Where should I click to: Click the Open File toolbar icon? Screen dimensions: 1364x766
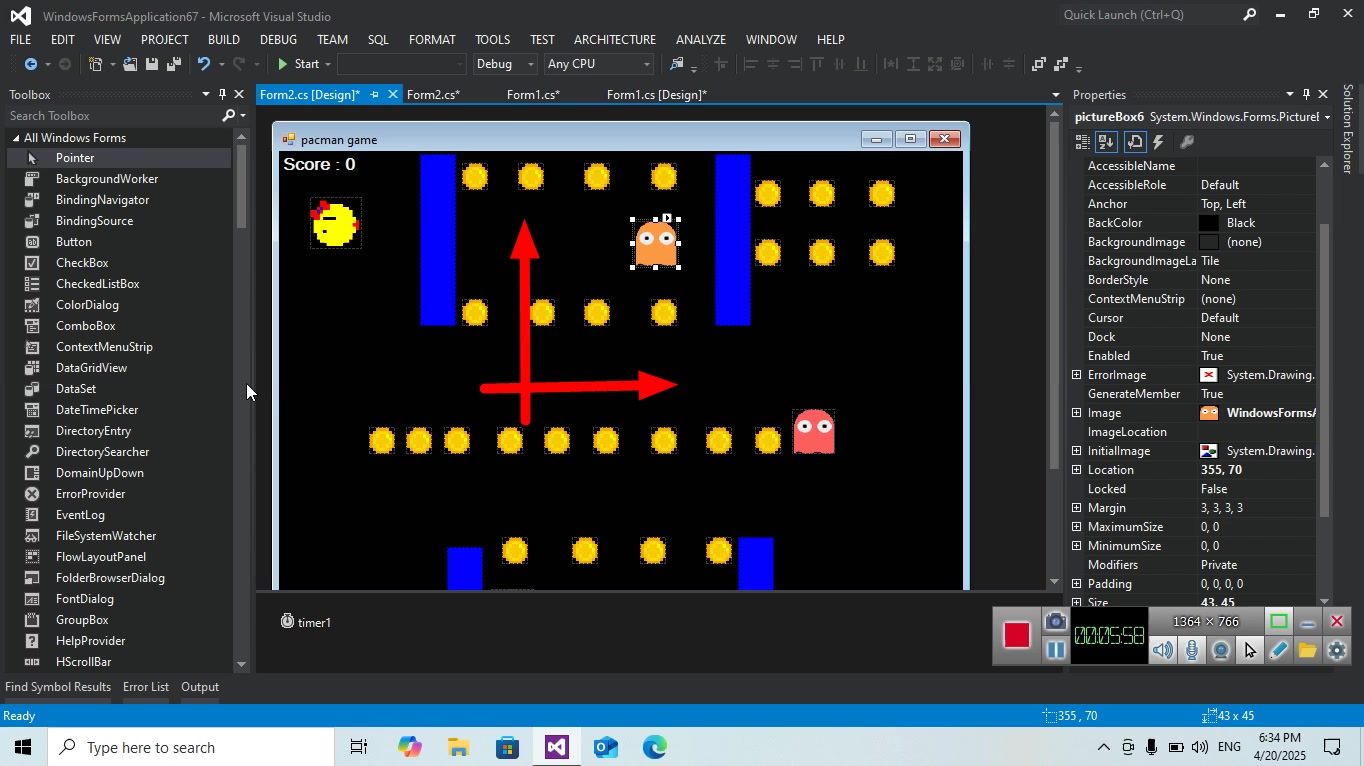[130, 64]
